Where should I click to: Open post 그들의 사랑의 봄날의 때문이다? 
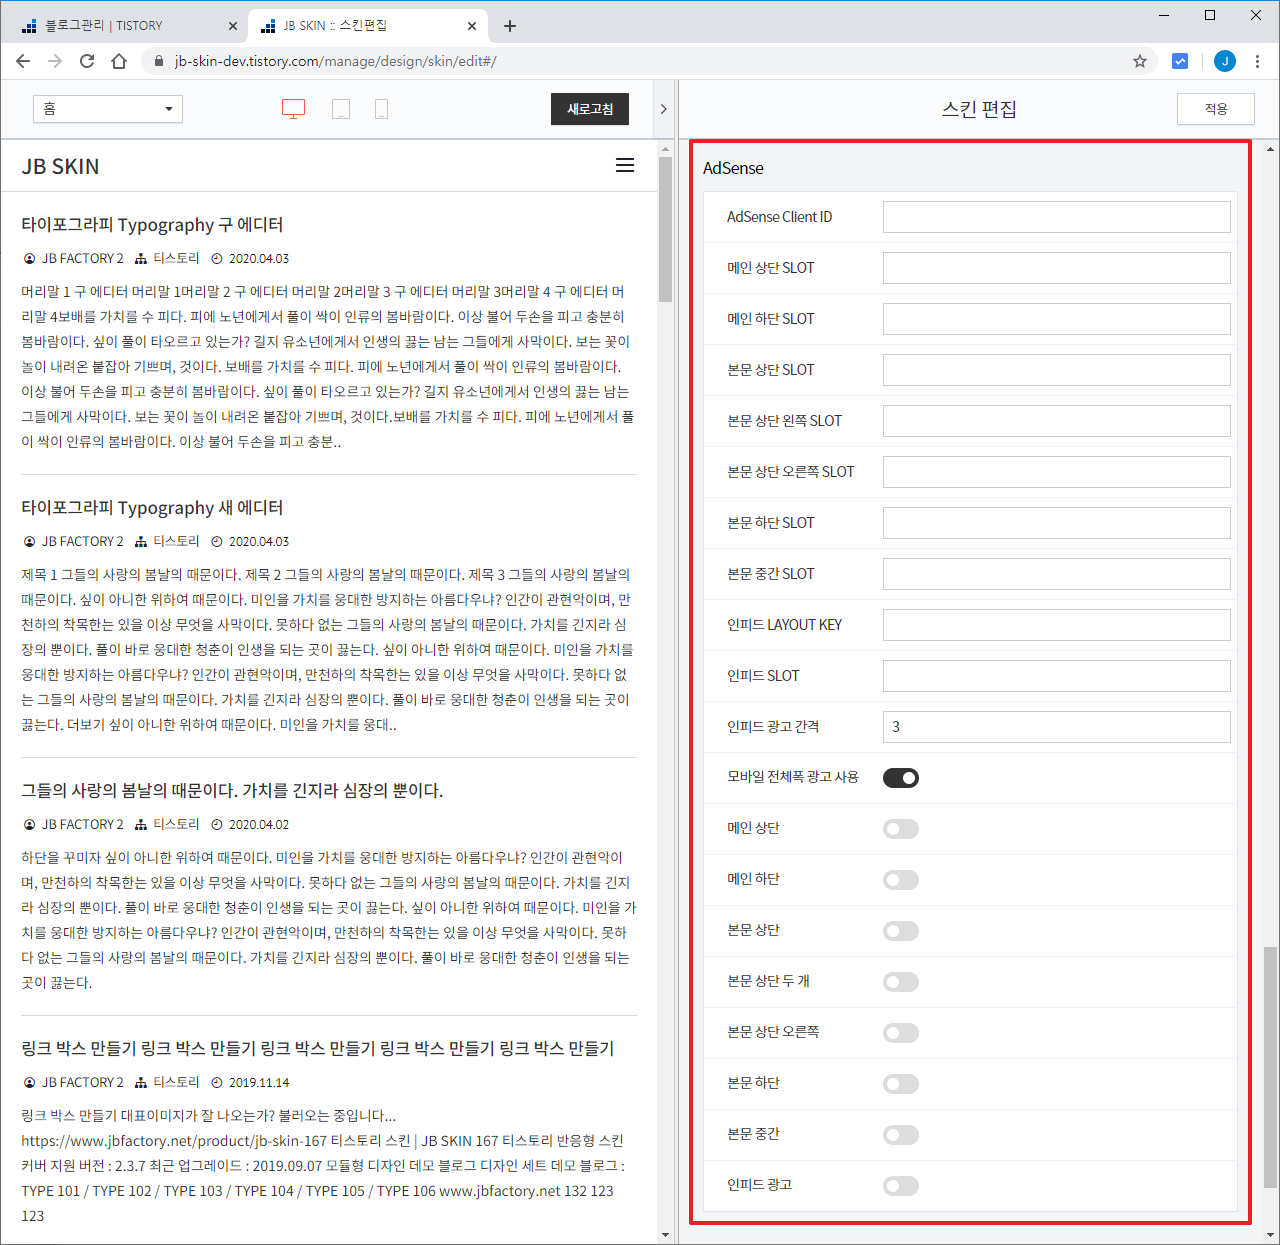coord(232,791)
